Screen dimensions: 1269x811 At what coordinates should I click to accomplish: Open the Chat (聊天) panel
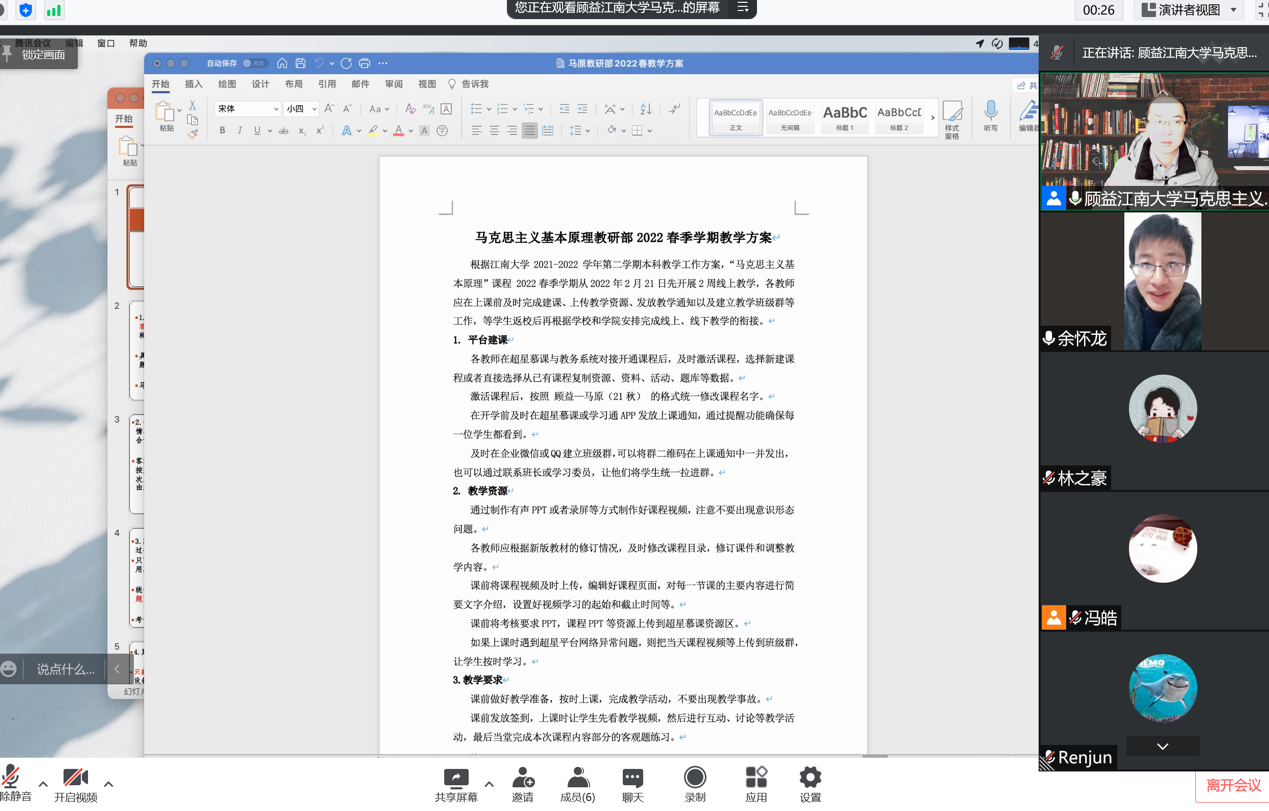point(632,778)
